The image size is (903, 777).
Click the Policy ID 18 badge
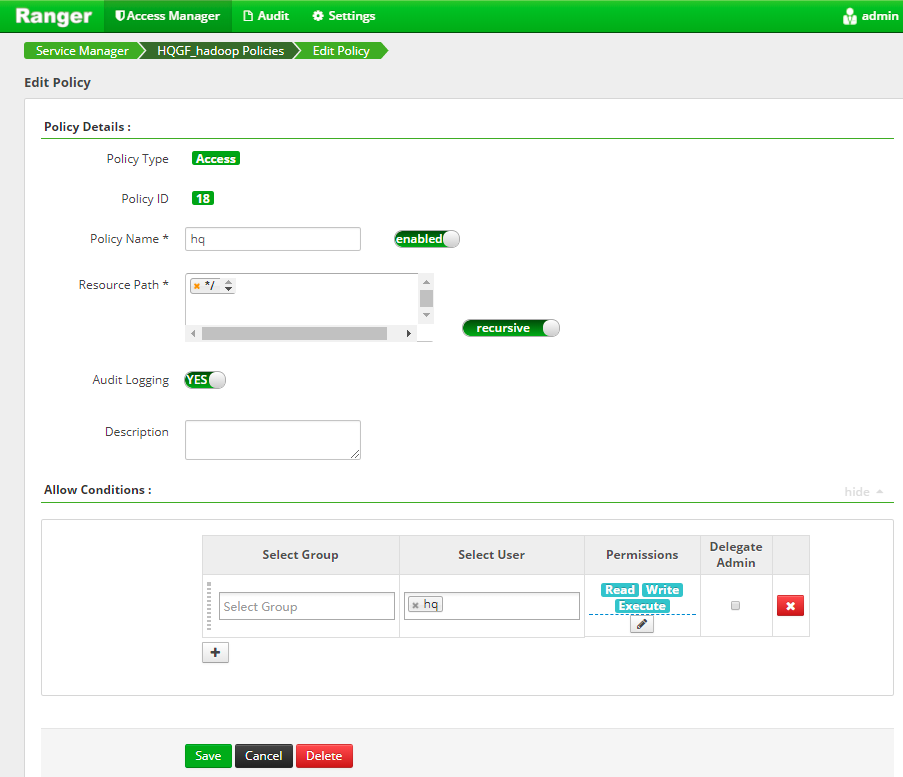203,199
